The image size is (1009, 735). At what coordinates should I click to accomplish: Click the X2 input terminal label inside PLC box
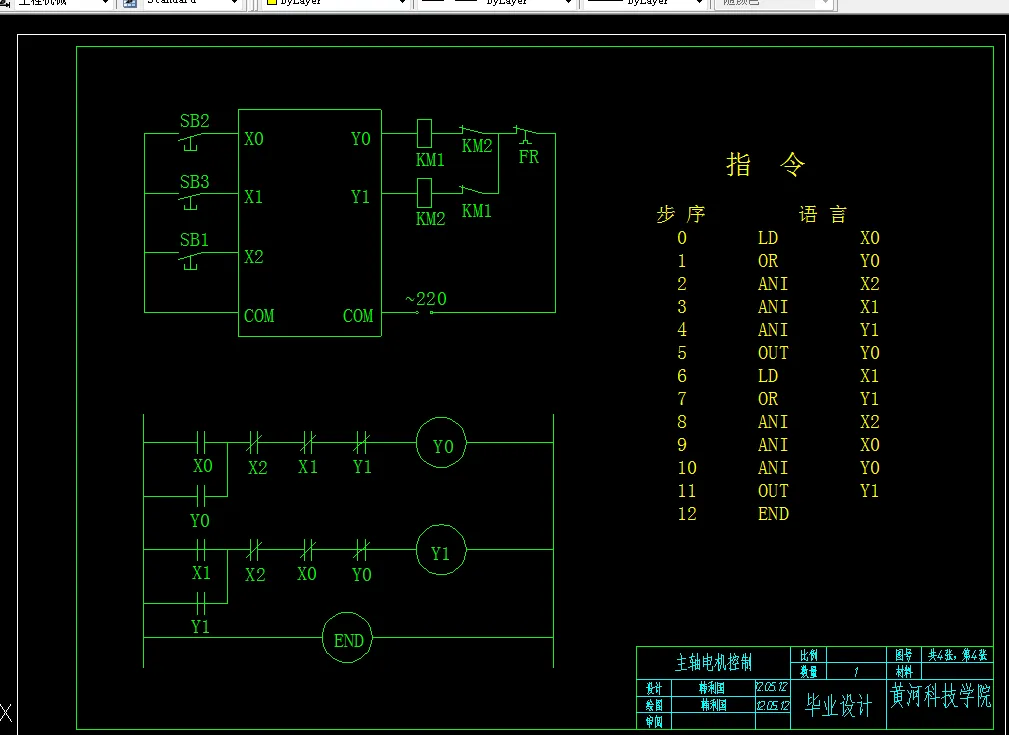(254, 257)
